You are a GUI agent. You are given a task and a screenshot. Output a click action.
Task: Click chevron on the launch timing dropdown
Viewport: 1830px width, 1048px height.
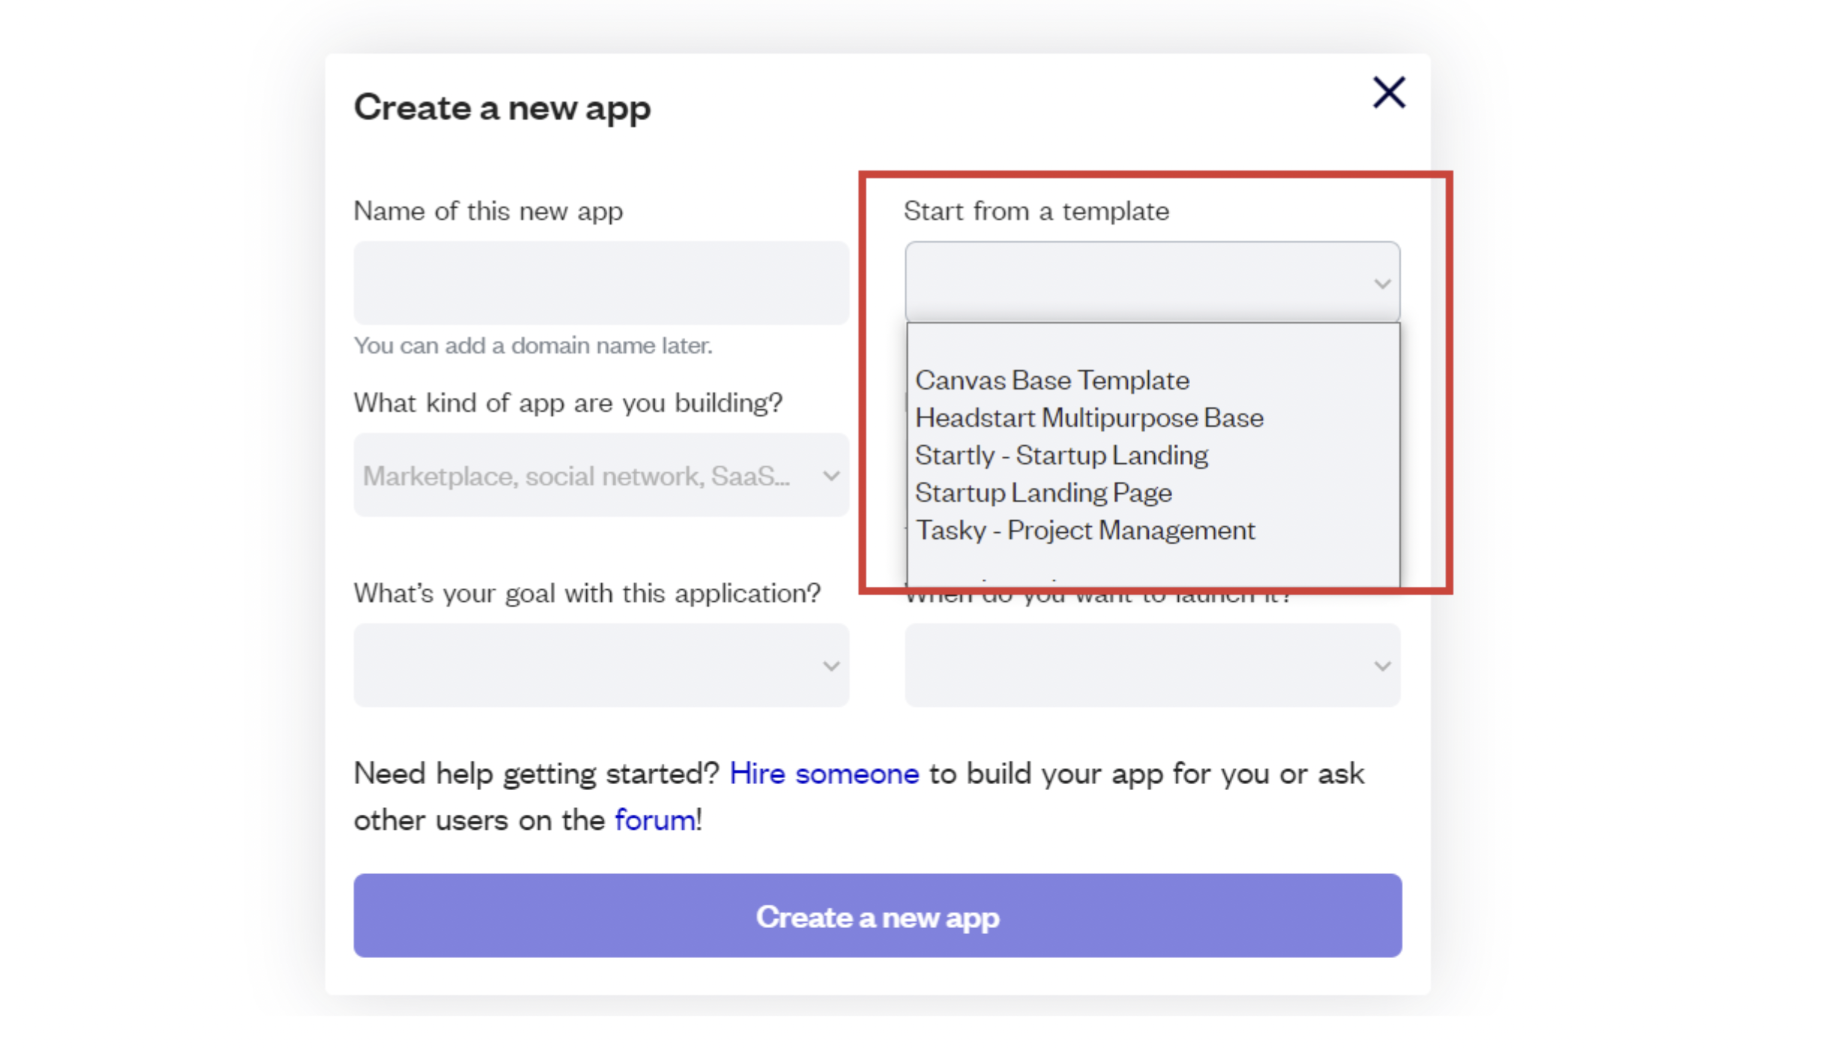(1382, 666)
